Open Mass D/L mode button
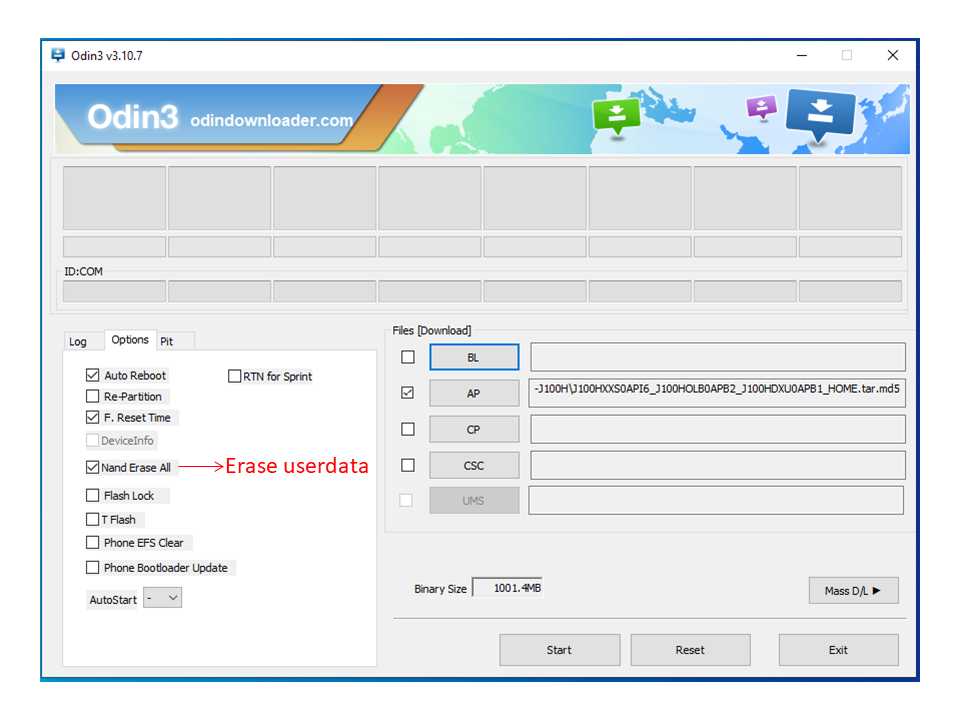This screenshot has height=720, width=960. pos(853,590)
